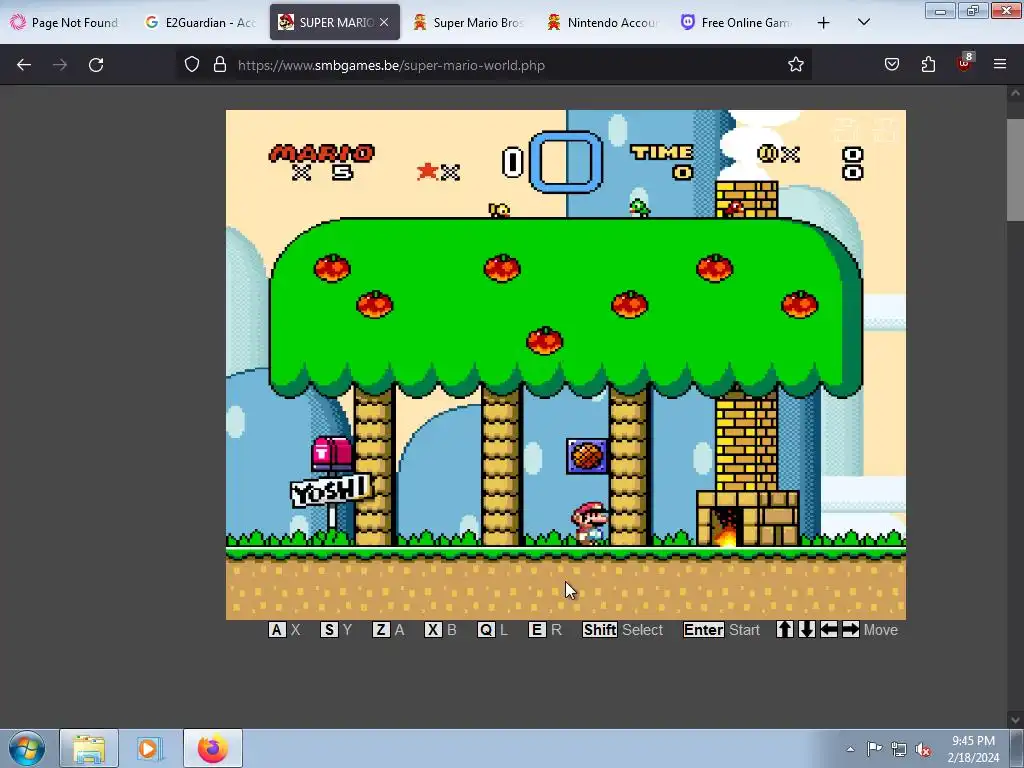Switch to the Free Online Games tab
The width and height of the screenshot is (1024, 768).
tap(736, 22)
